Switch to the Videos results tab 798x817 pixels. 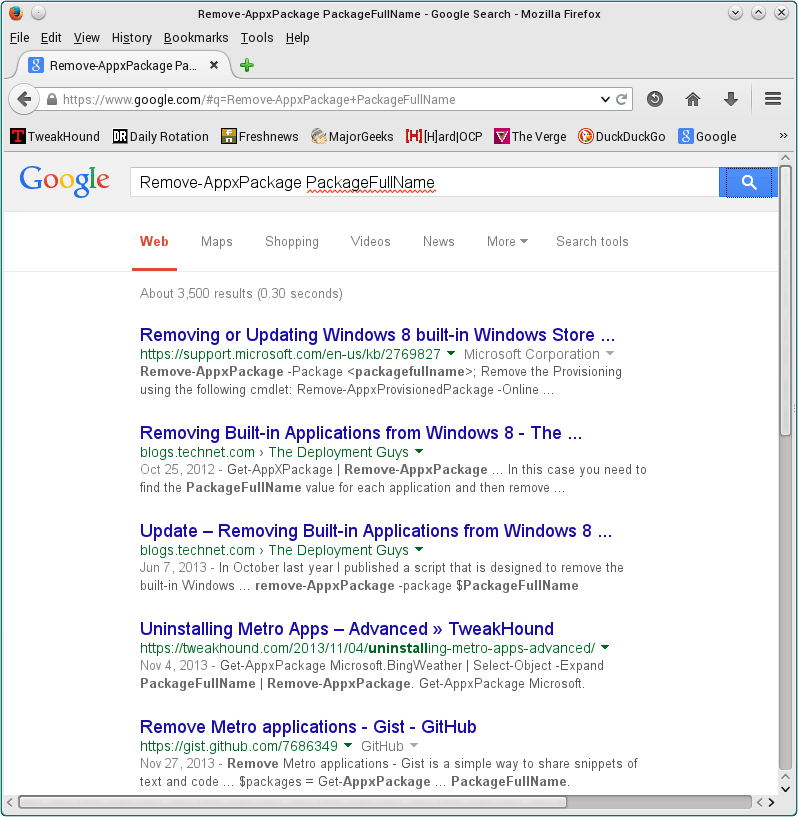point(370,241)
